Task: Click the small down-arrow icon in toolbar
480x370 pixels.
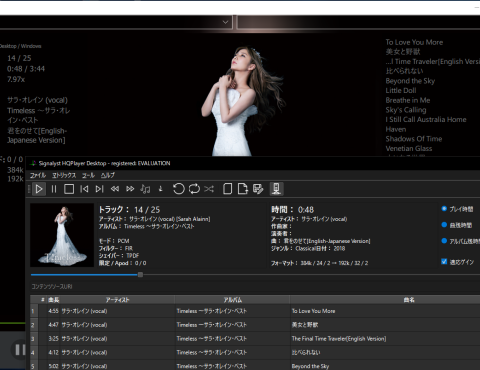Action: pyautogui.click(x=161, y=189)
